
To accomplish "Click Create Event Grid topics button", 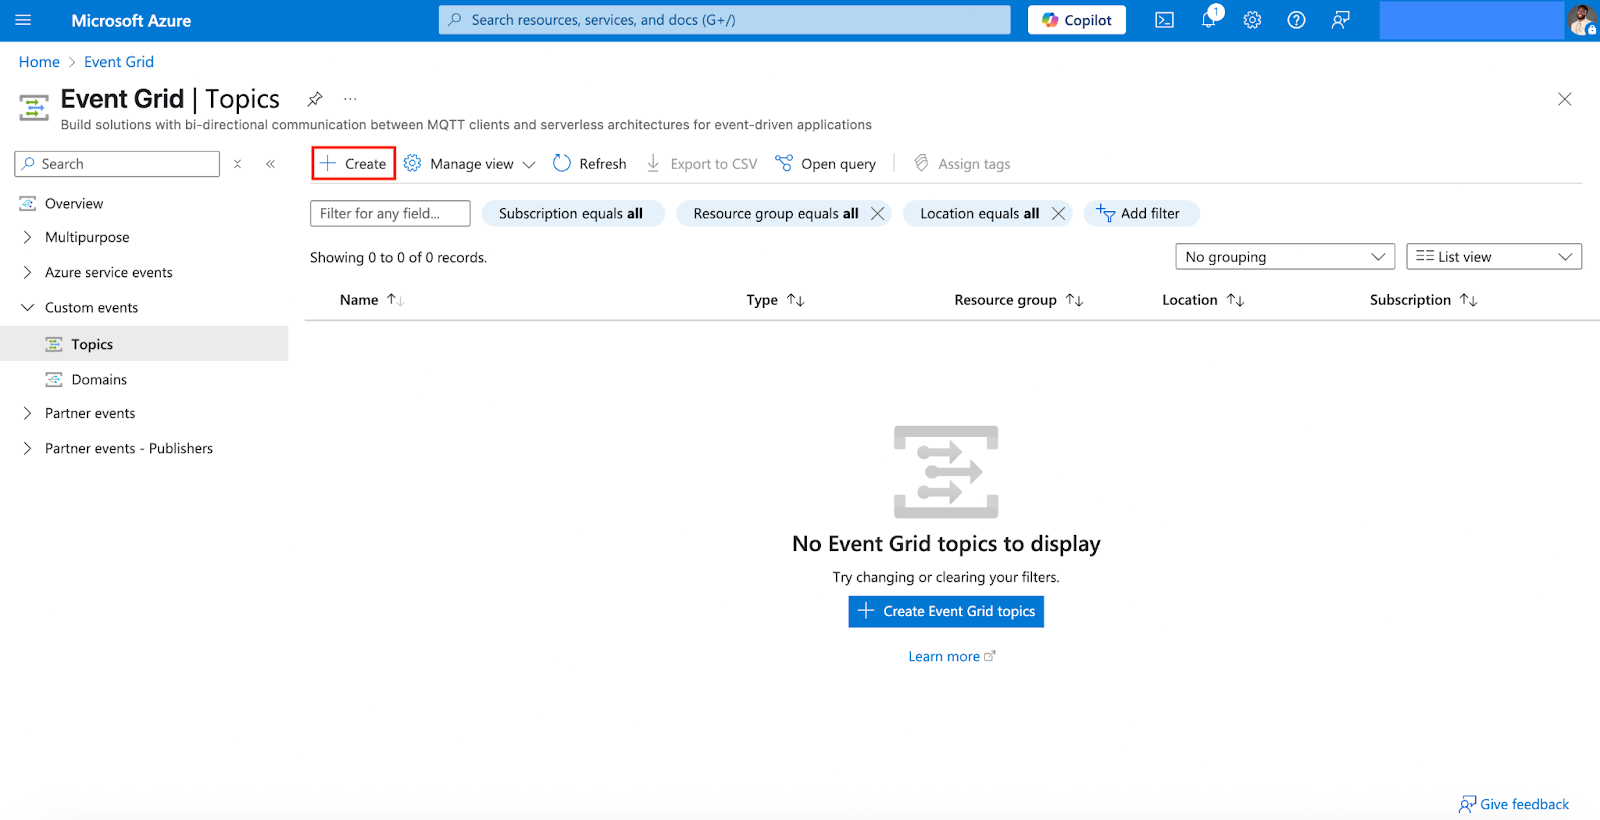I will coord(946,612).
